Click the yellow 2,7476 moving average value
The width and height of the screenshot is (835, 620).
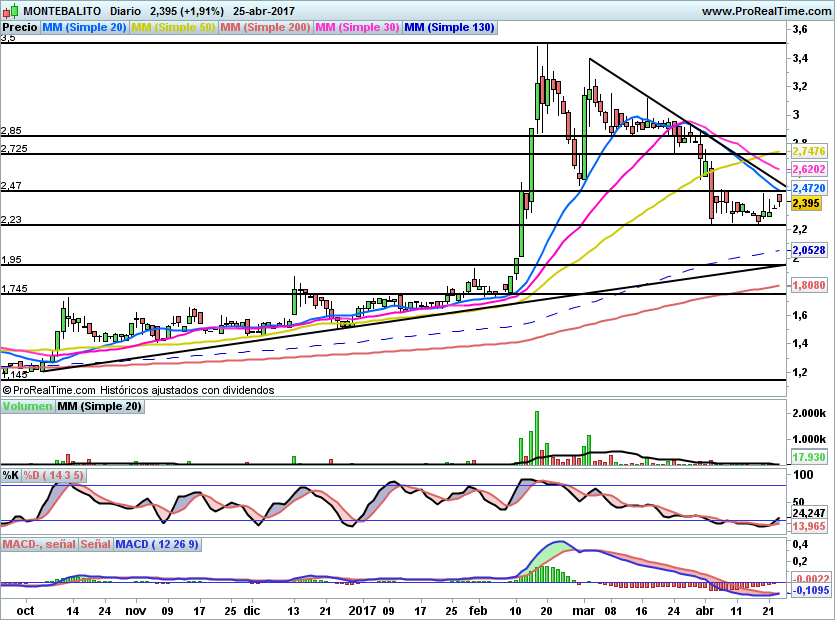[807, 151]
